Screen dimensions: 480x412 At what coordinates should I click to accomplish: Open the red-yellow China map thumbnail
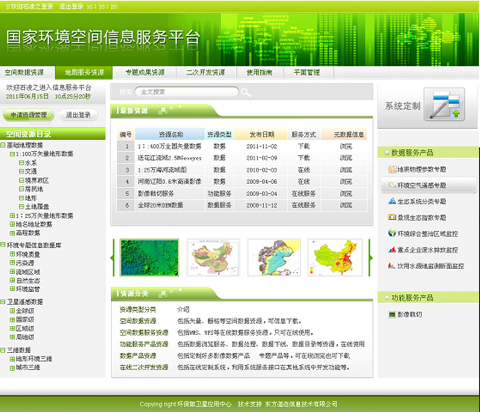coord(335,257)
